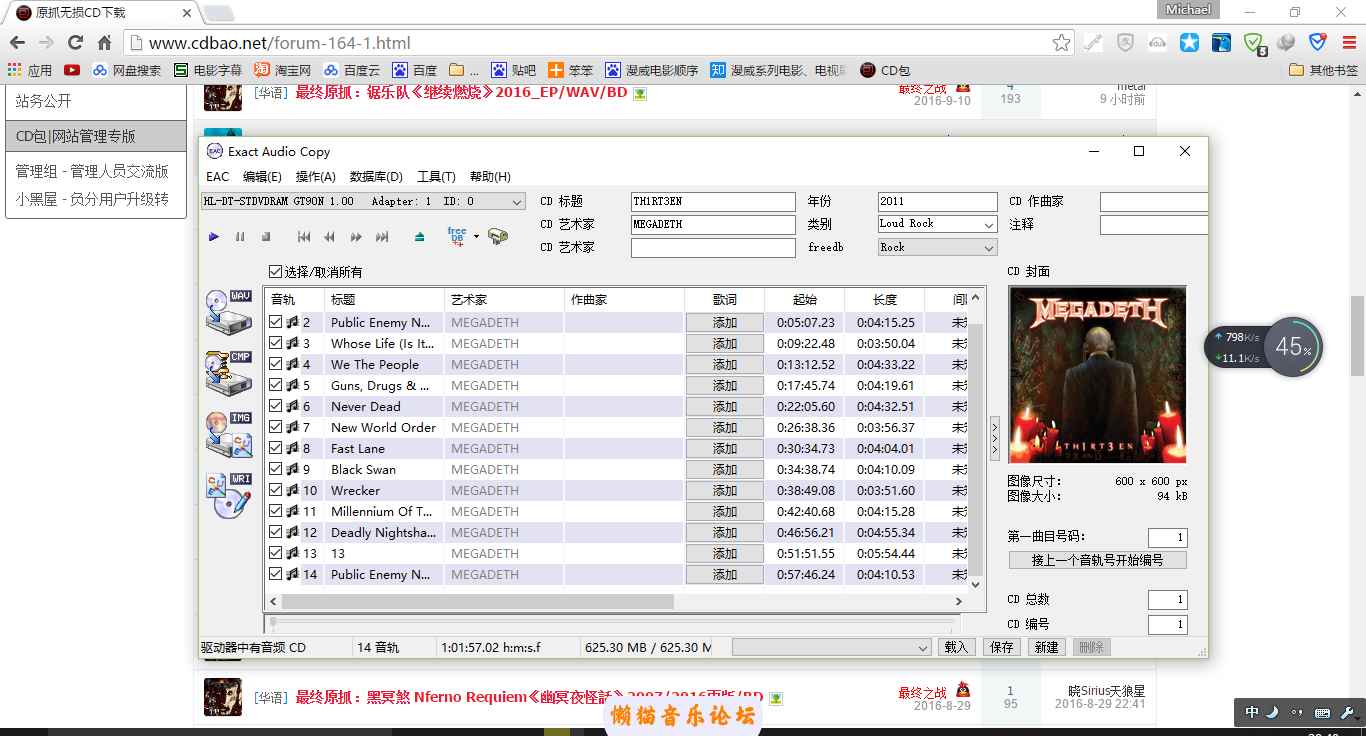Click the CD title field TH1RT3EN
The width and height of the screenshot is (1366, 736).
(713, 202)
